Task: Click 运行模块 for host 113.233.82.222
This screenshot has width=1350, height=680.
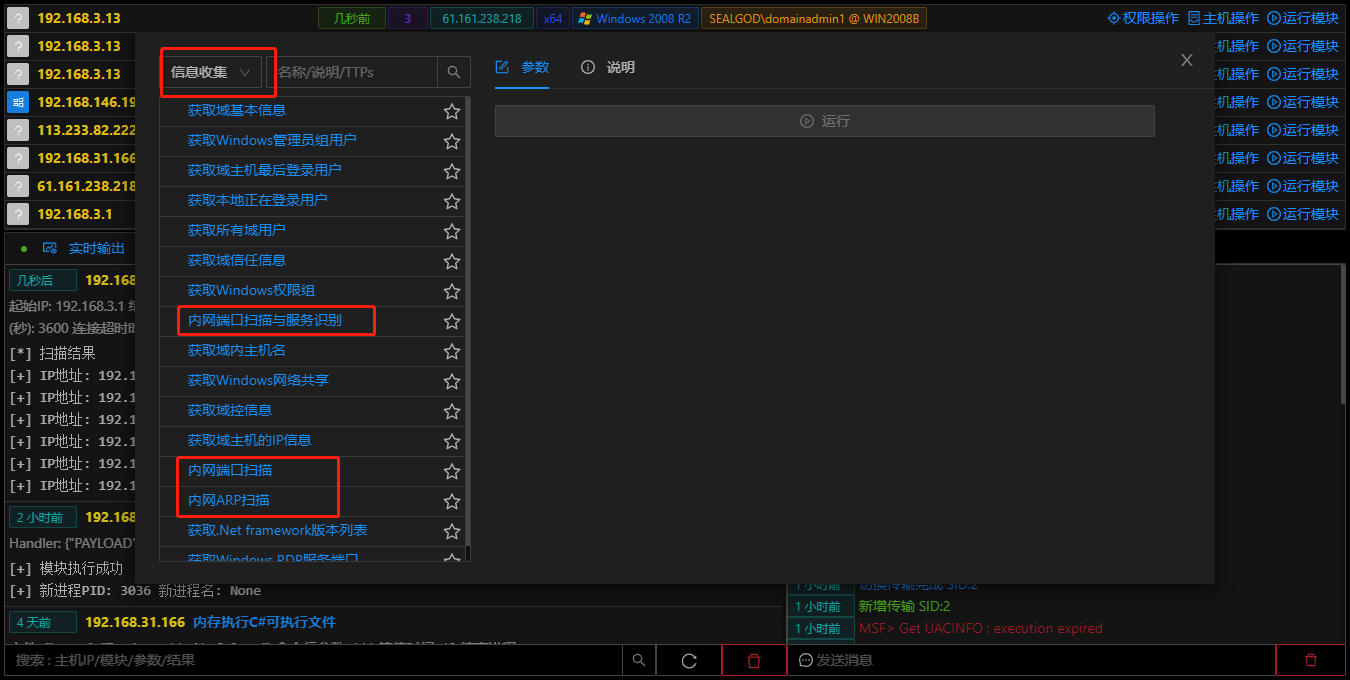Action: pyautogui.click(x=1303, y=130)
